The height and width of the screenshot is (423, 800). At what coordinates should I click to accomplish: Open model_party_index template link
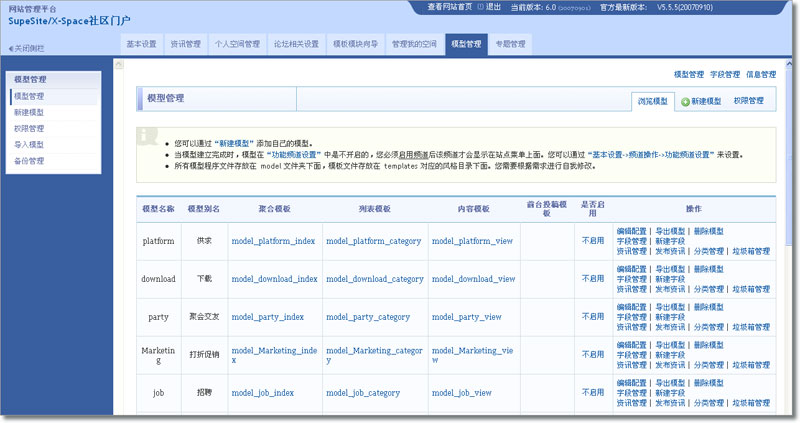(267, 317)
